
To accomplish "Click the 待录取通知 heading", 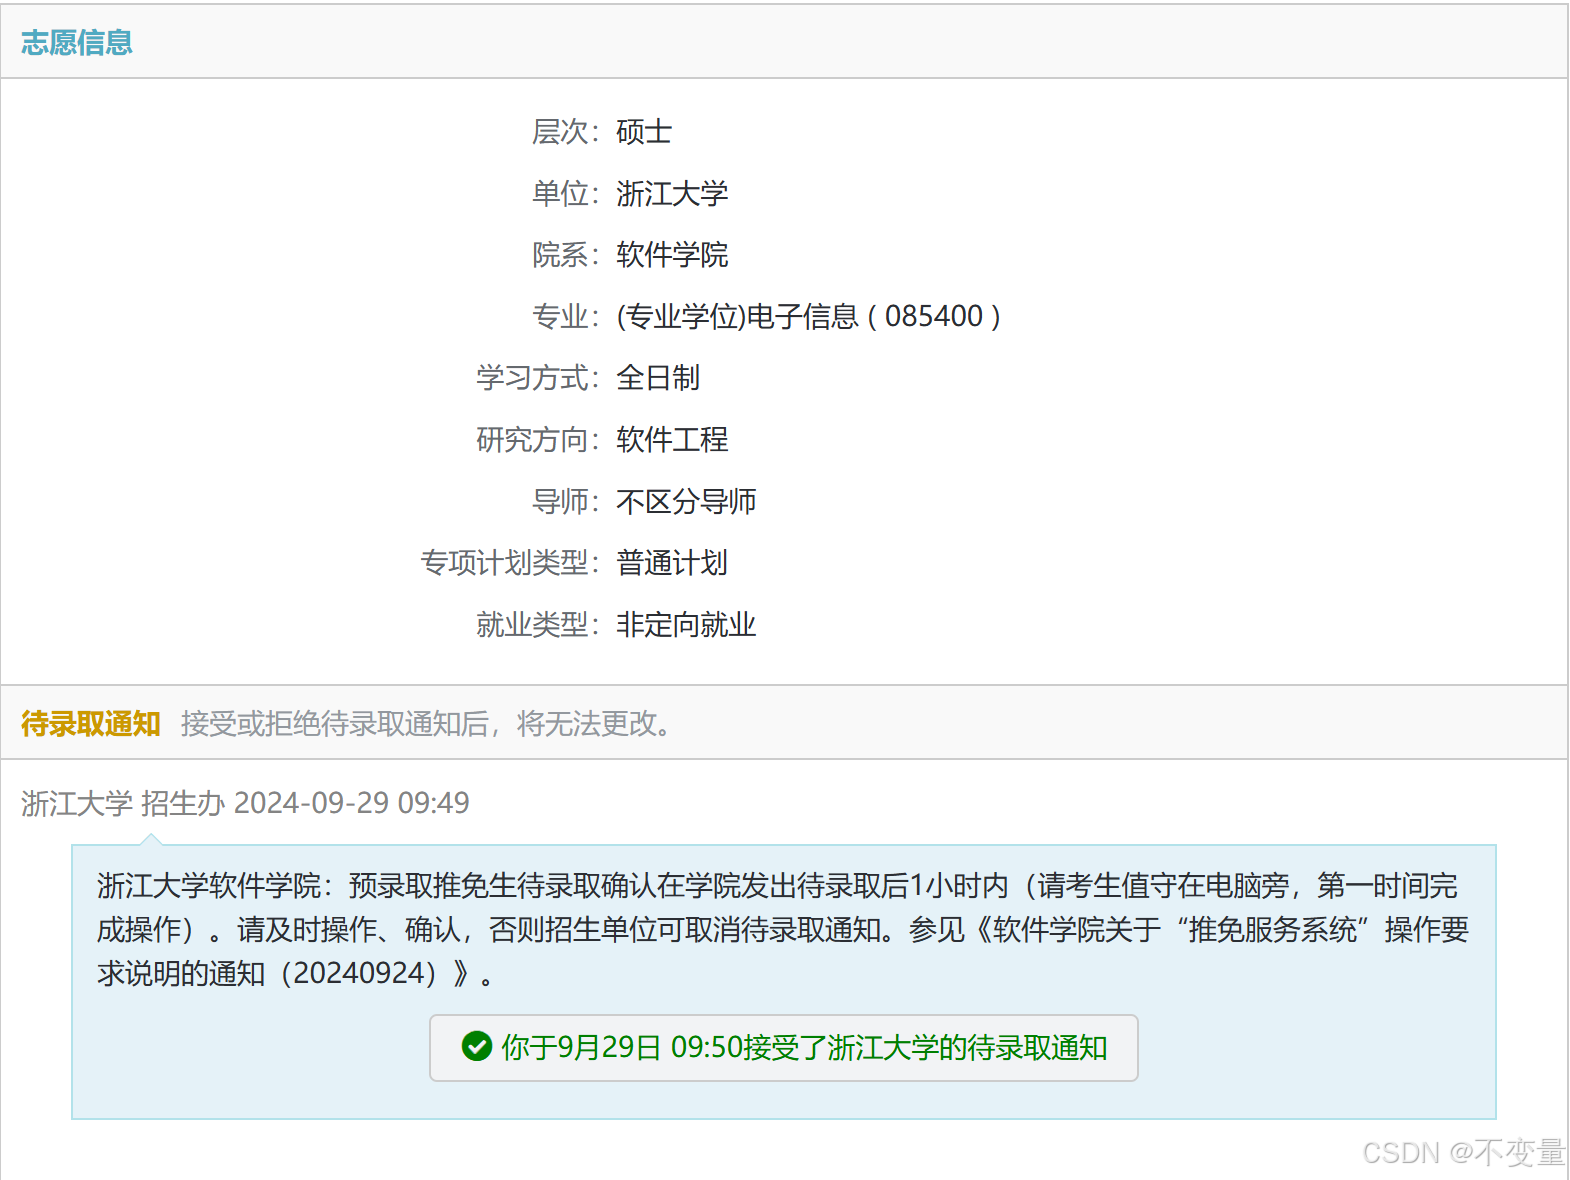I will click(x=91, y=723).
